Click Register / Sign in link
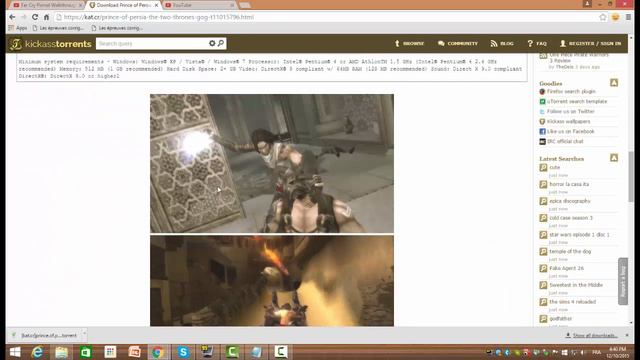Screen dimensions: 640x360 590,43
